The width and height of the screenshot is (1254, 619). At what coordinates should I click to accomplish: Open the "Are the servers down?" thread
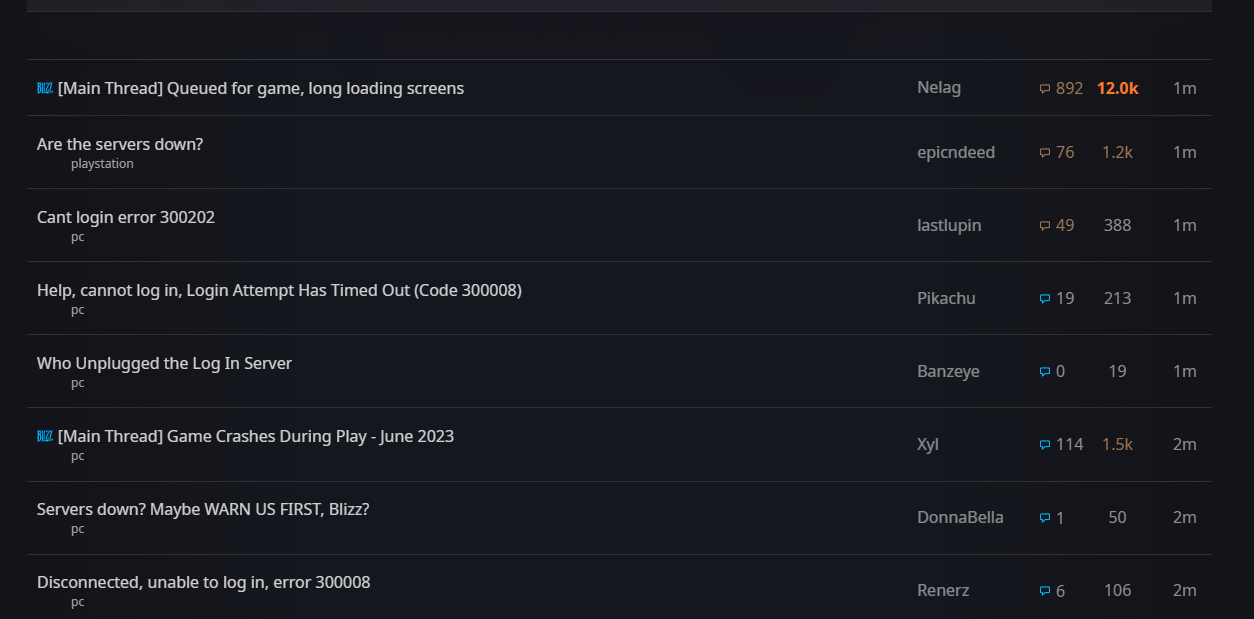120,144
